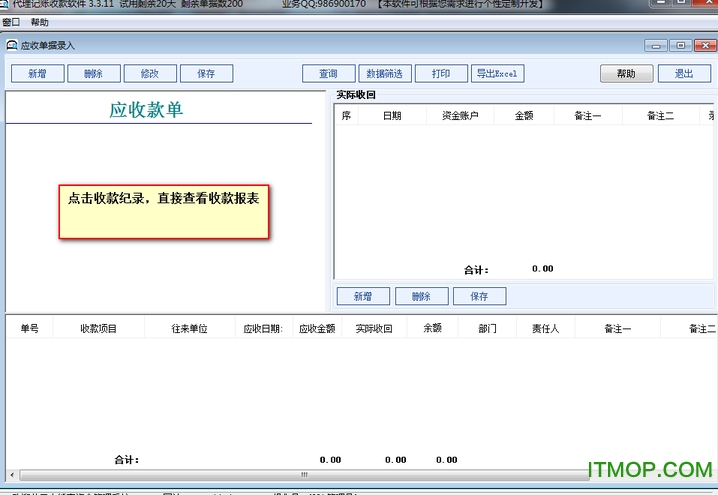This screenshot has width=718, height=495.
Task: Click the 应收金额 column header
Action: [x=317, y=328]
